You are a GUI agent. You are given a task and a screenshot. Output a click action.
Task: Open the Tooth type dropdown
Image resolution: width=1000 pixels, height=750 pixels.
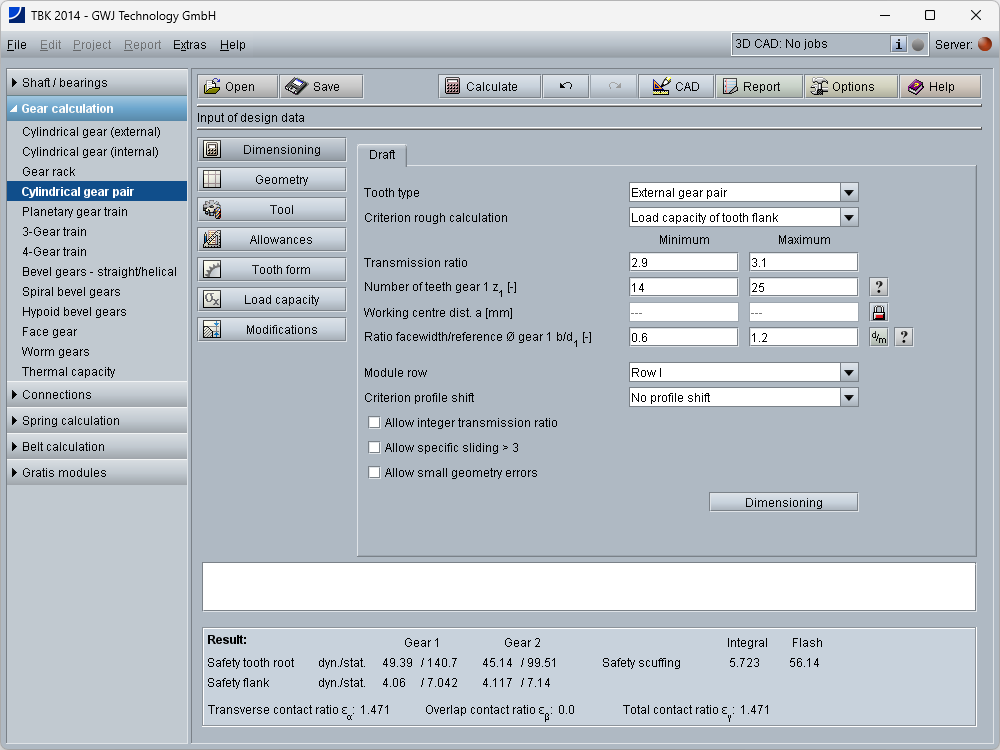tap(848, 193)
